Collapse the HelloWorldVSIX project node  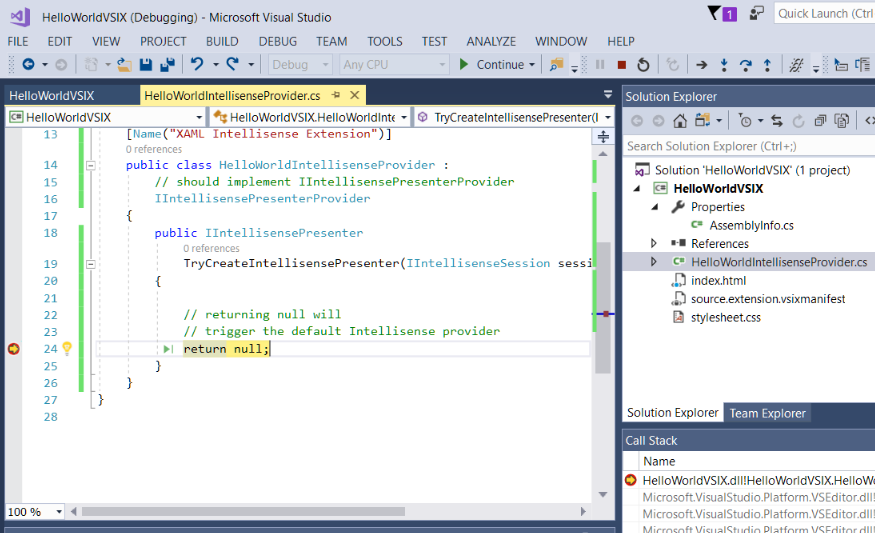(637, 189)
